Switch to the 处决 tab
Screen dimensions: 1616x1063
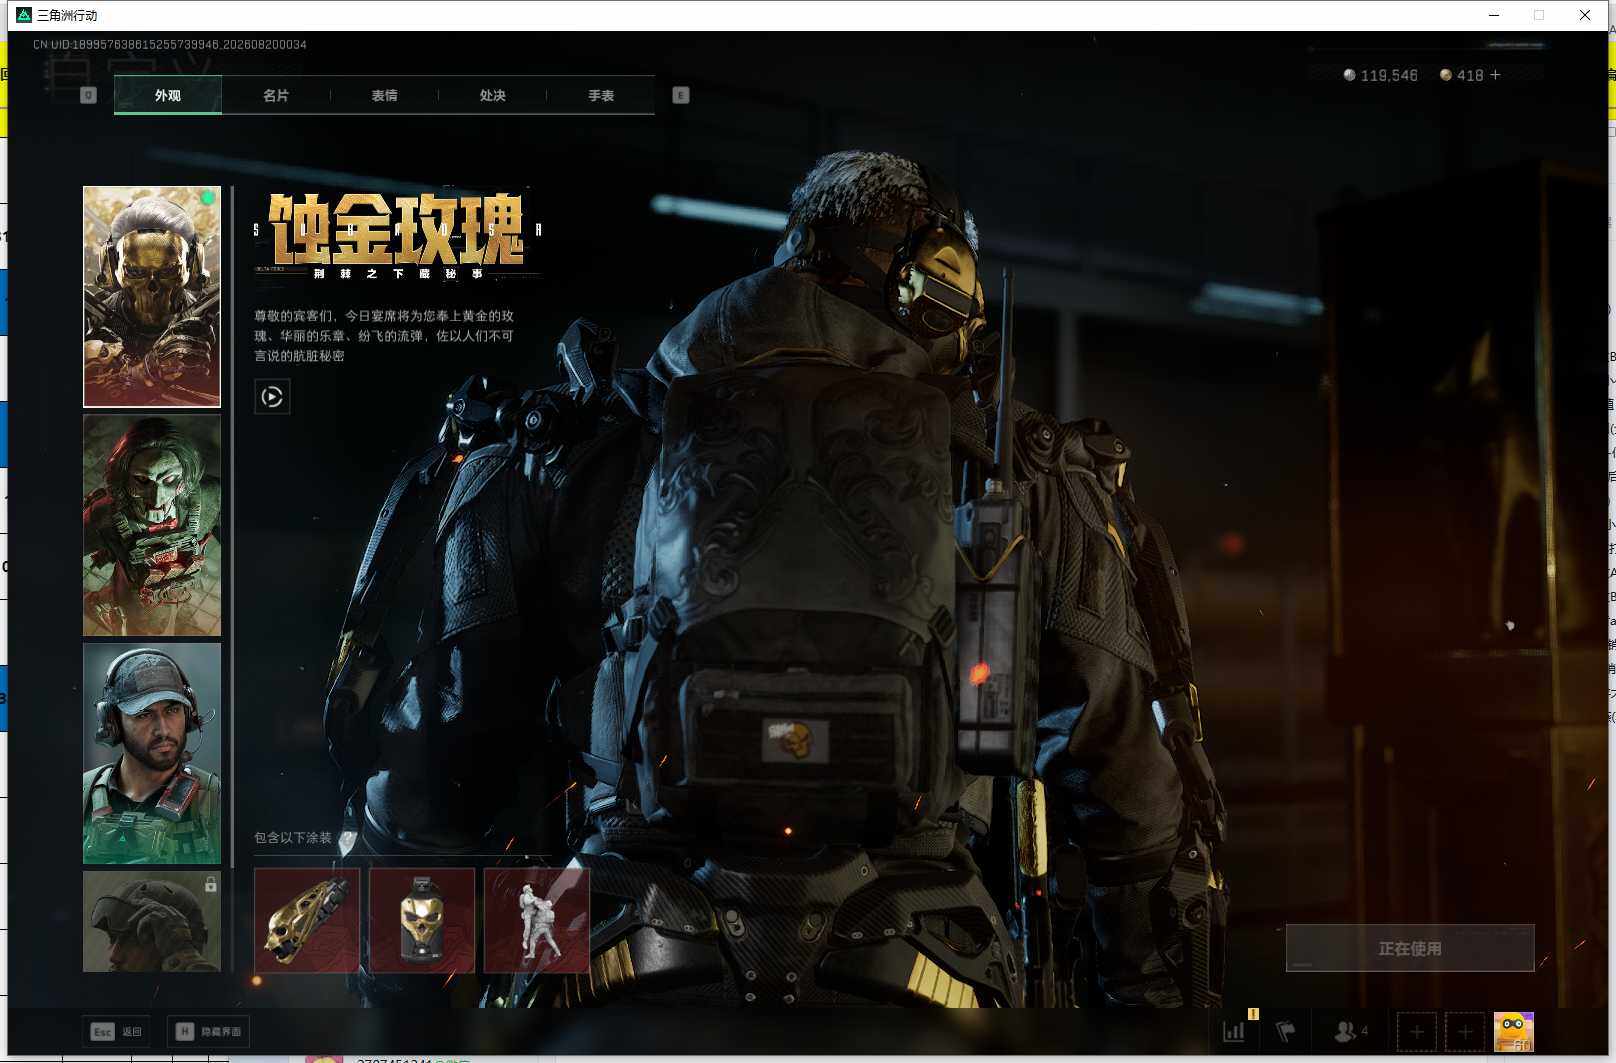(x=492, y=95)
